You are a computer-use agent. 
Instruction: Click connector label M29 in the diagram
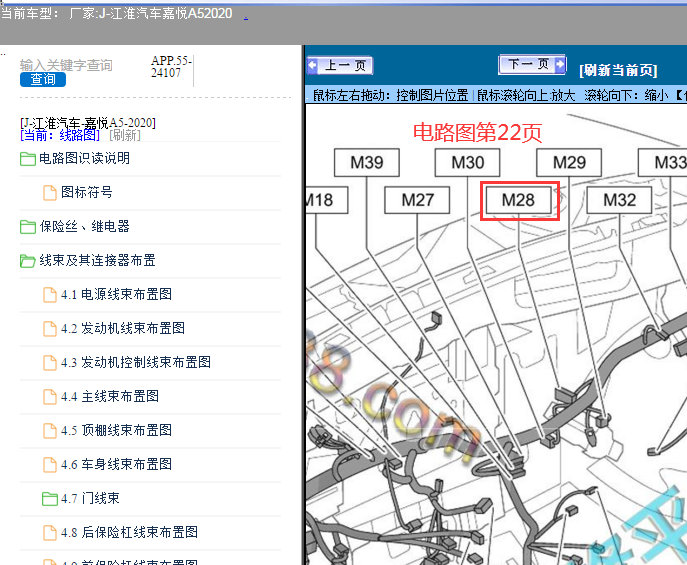pos(569,162)
